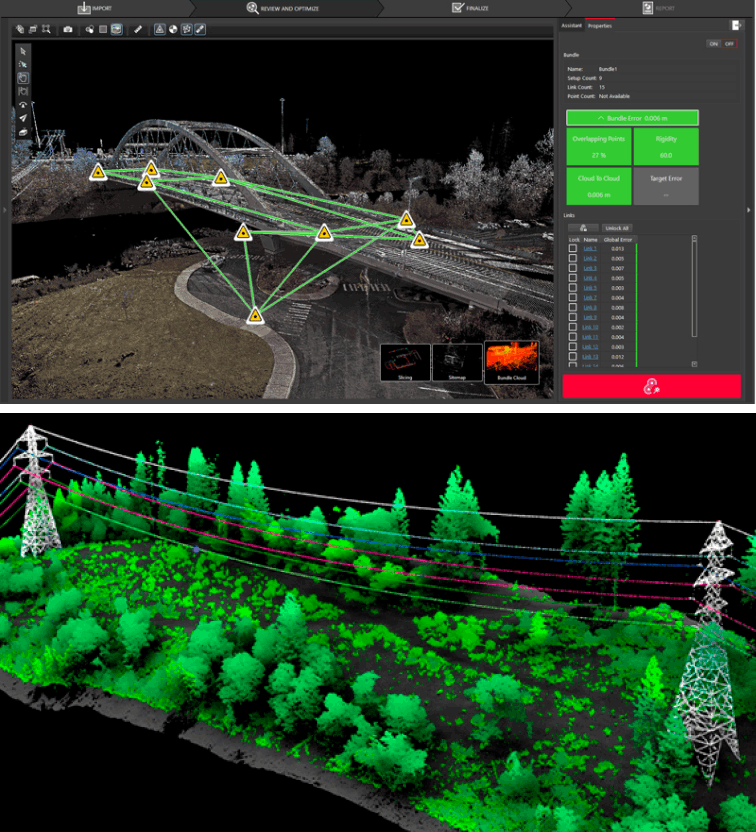756x832 pixels.
Task: Click the bounding box zoom-extents icon
Action: 46,29
